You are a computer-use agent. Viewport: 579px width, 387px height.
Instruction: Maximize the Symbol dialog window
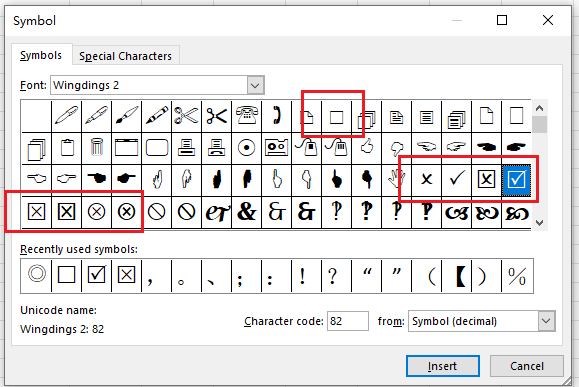(x=501, y=20)
